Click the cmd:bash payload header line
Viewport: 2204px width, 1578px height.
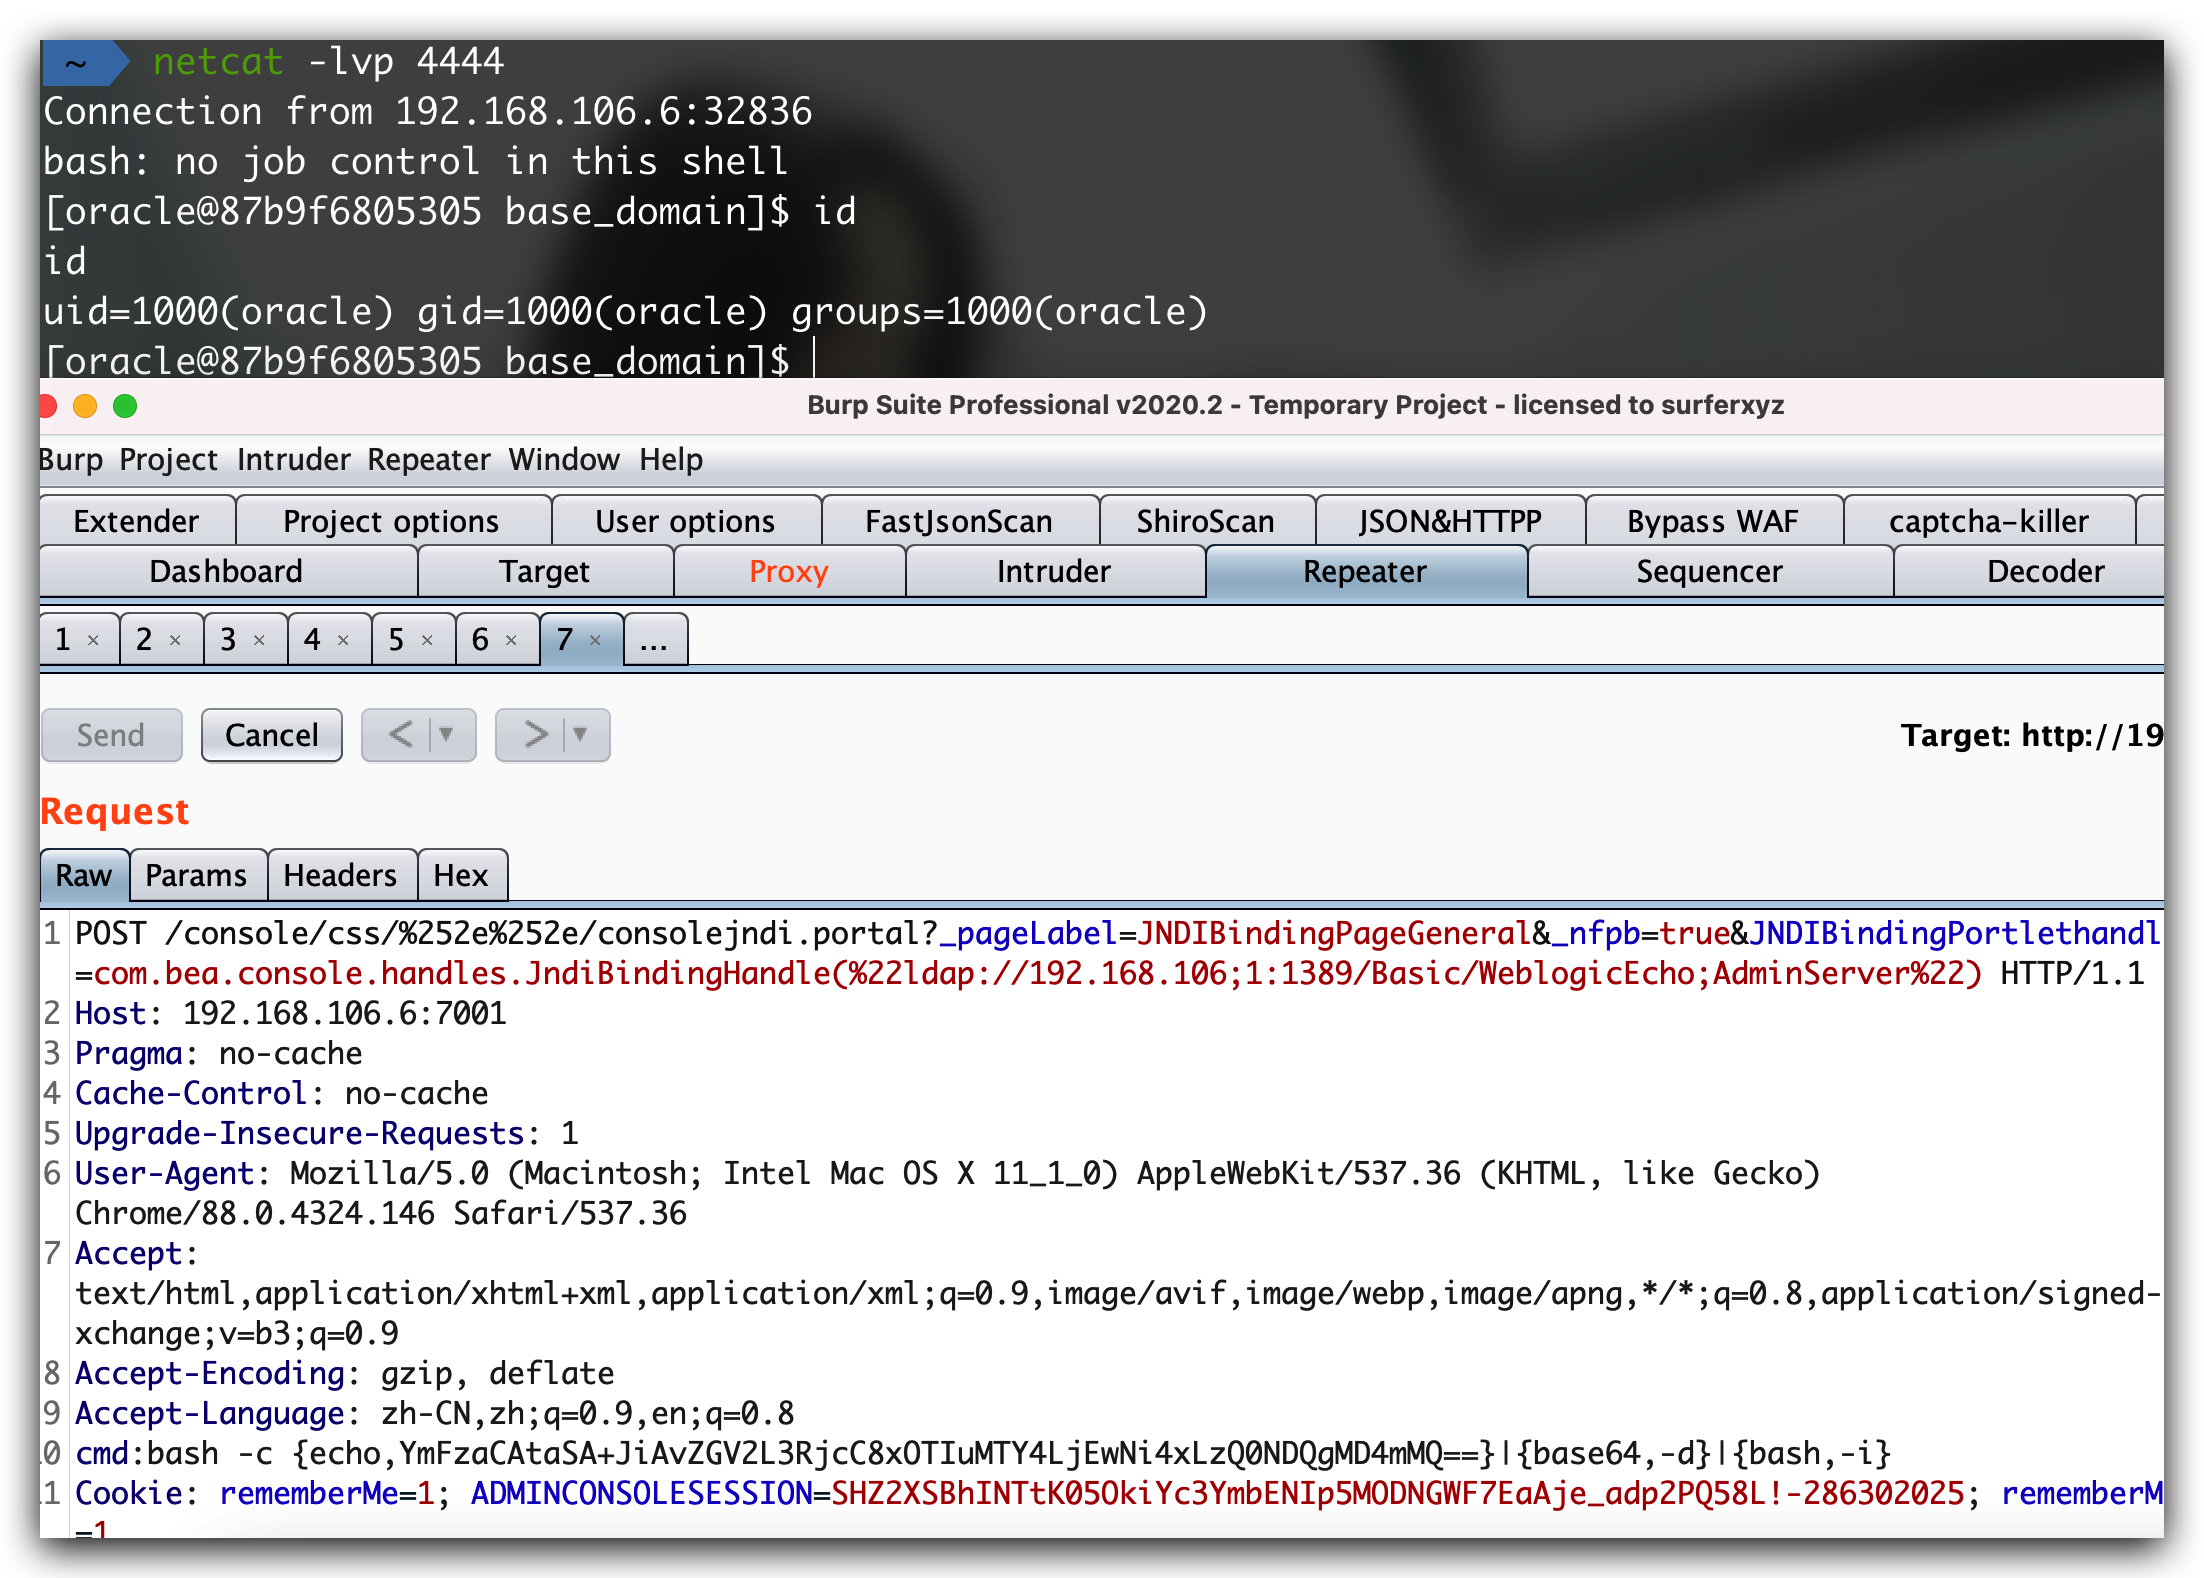pyautogui.click(x=983, y=1453)
